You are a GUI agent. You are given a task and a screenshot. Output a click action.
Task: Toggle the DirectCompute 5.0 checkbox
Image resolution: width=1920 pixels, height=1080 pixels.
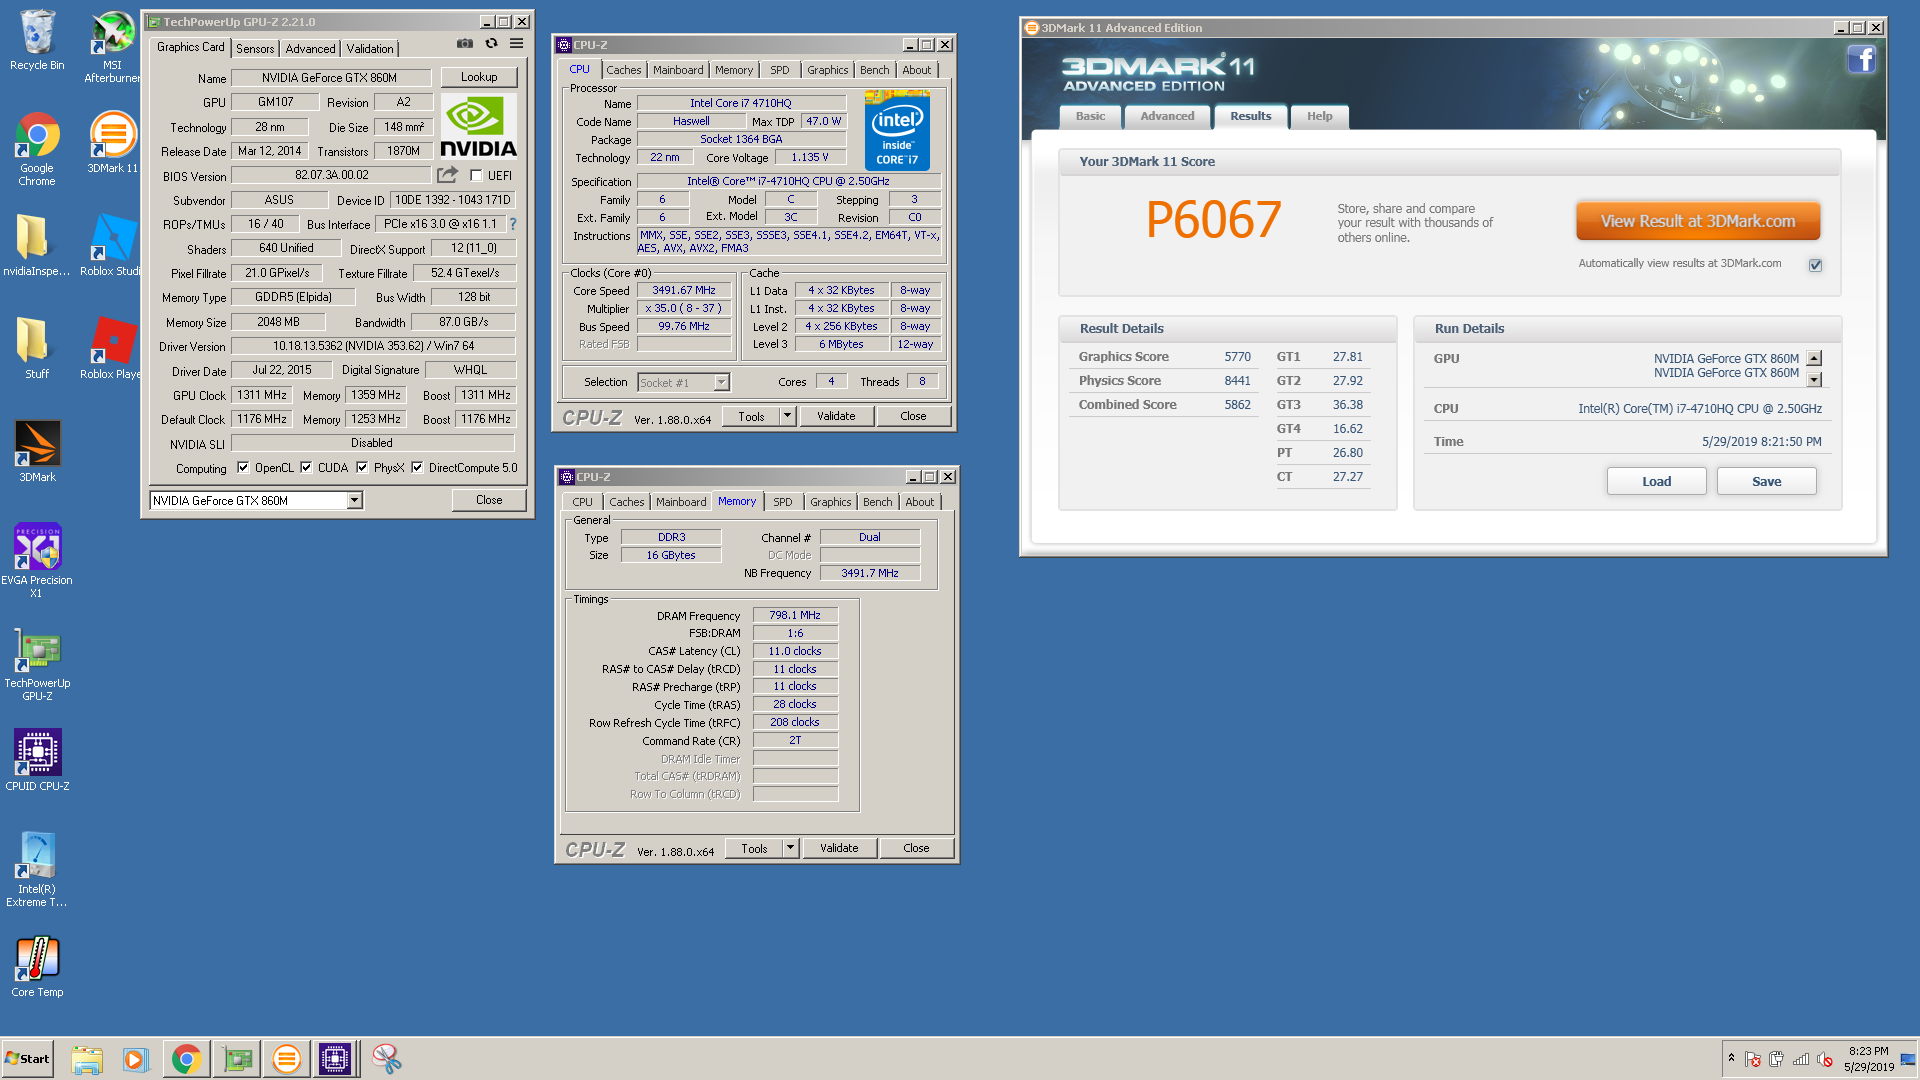click(417, 468)
